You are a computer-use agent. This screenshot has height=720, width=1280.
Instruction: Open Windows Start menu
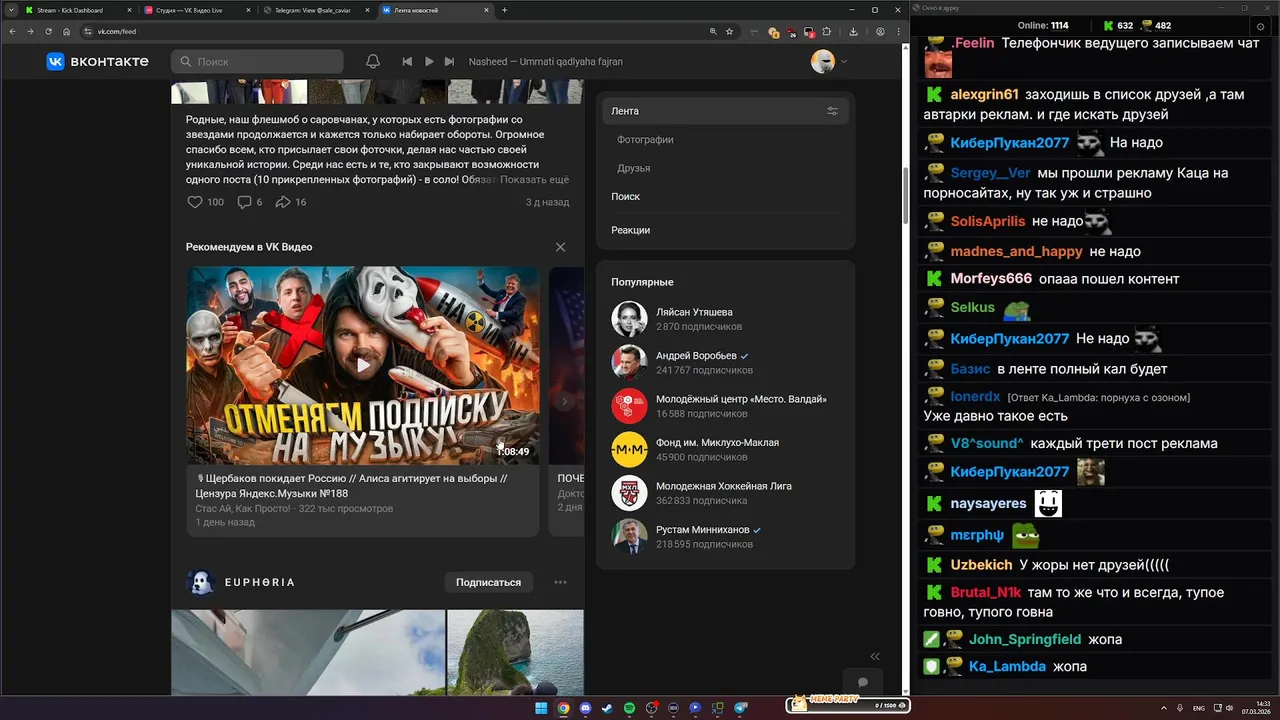pos(541,708)
